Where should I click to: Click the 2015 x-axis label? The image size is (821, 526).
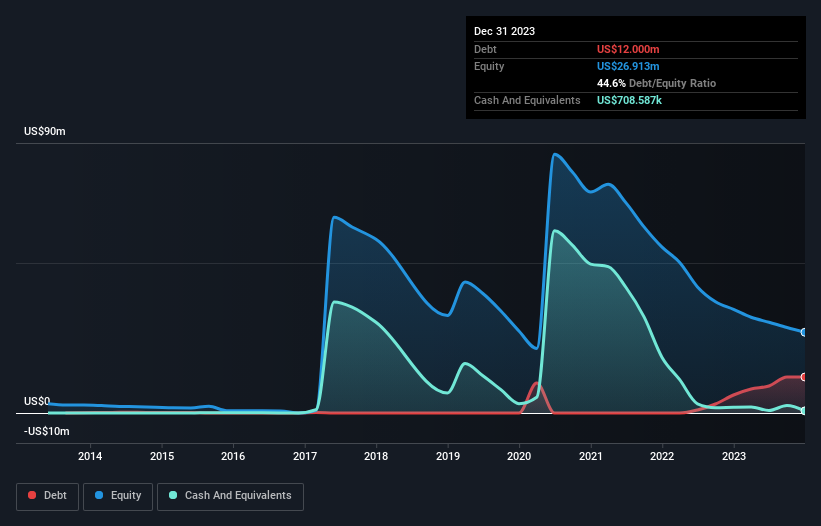pyautogui.click(x=162, y=456)
